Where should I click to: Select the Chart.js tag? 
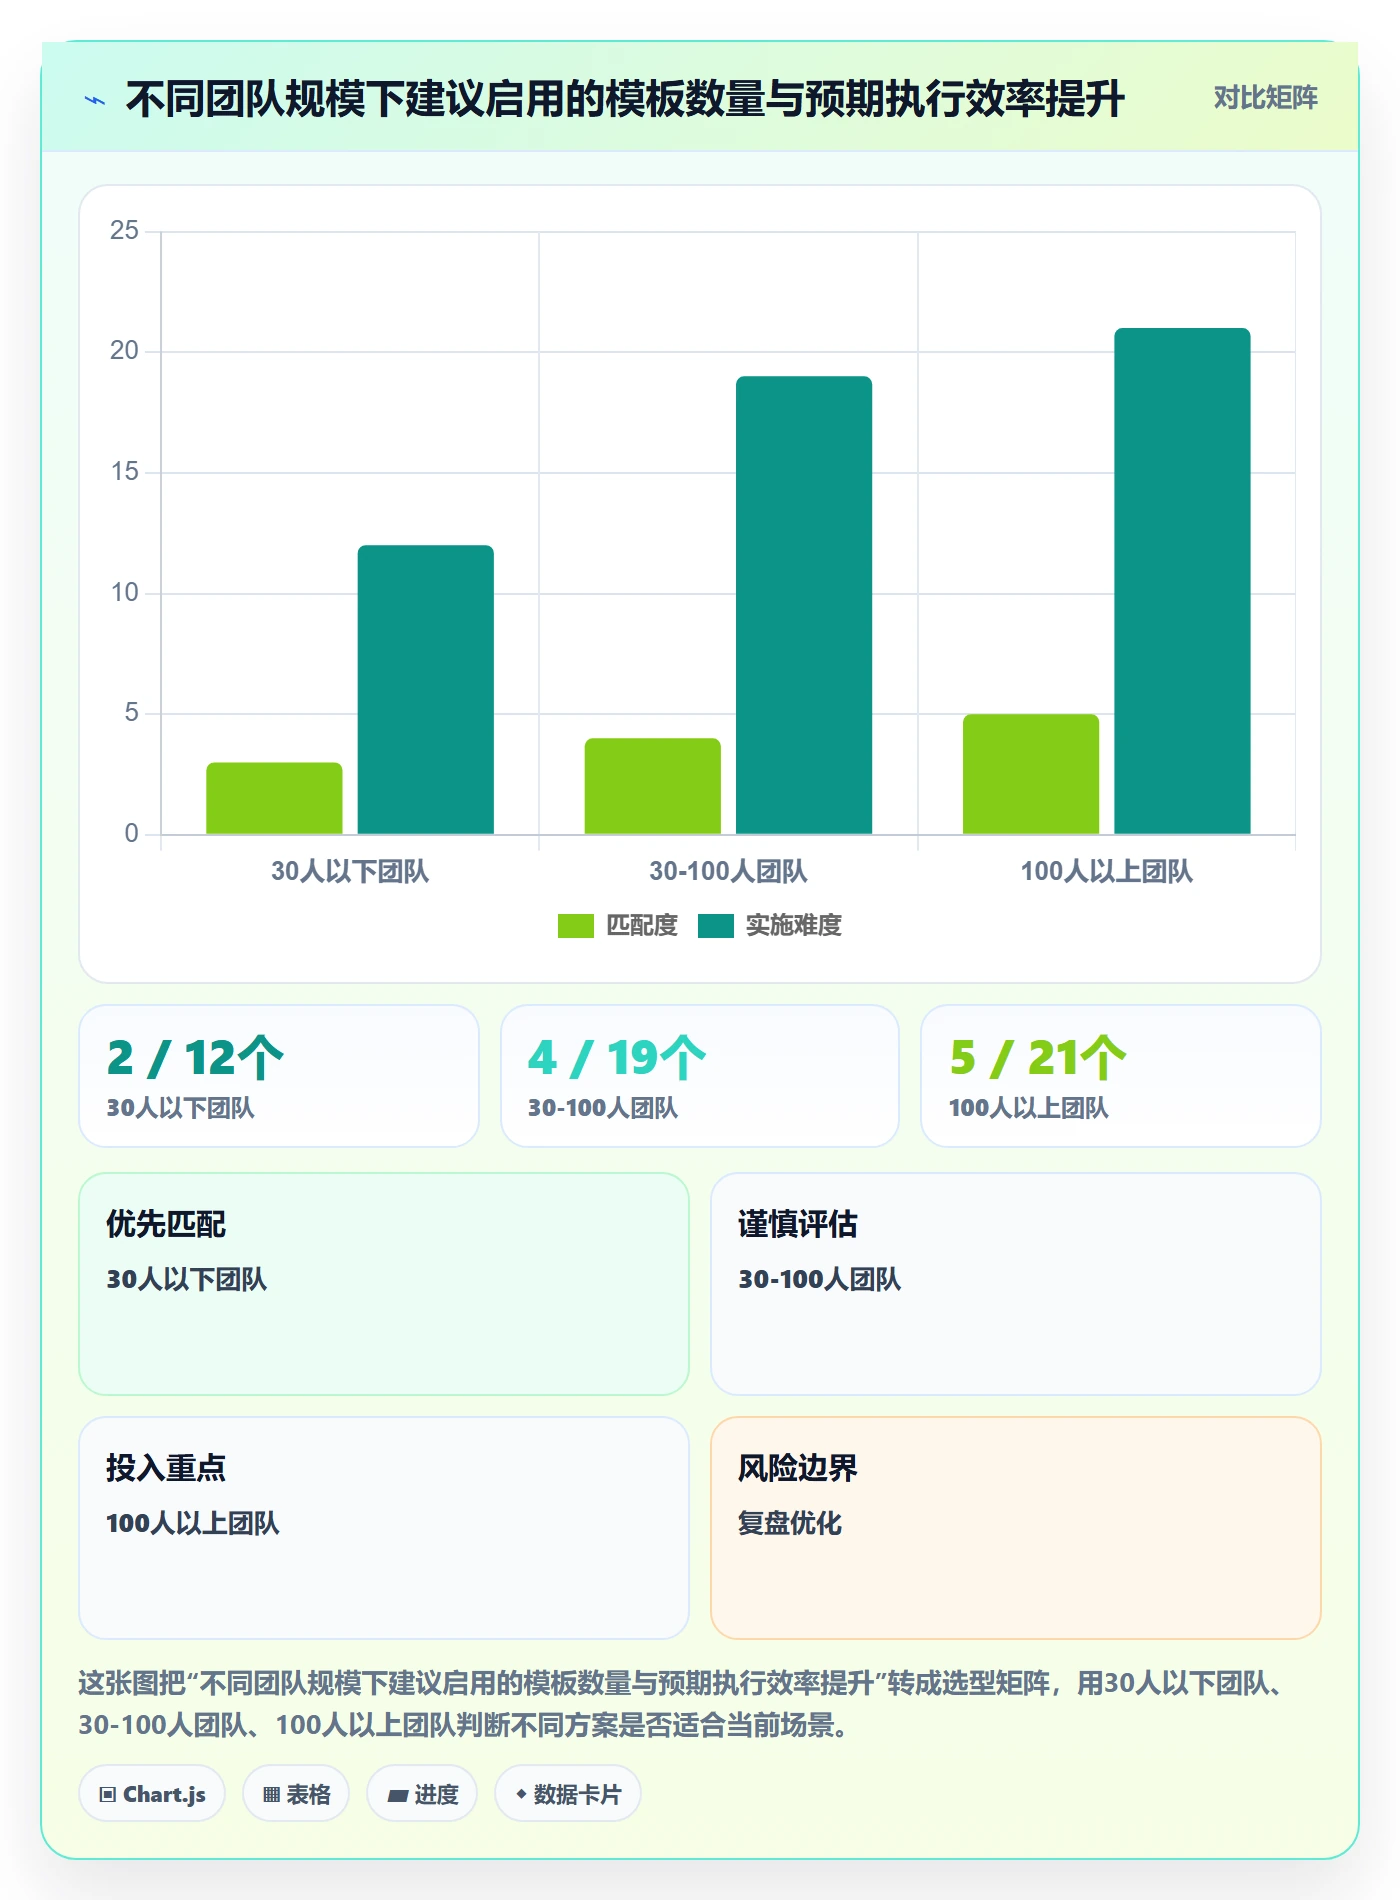[152, 1794]
